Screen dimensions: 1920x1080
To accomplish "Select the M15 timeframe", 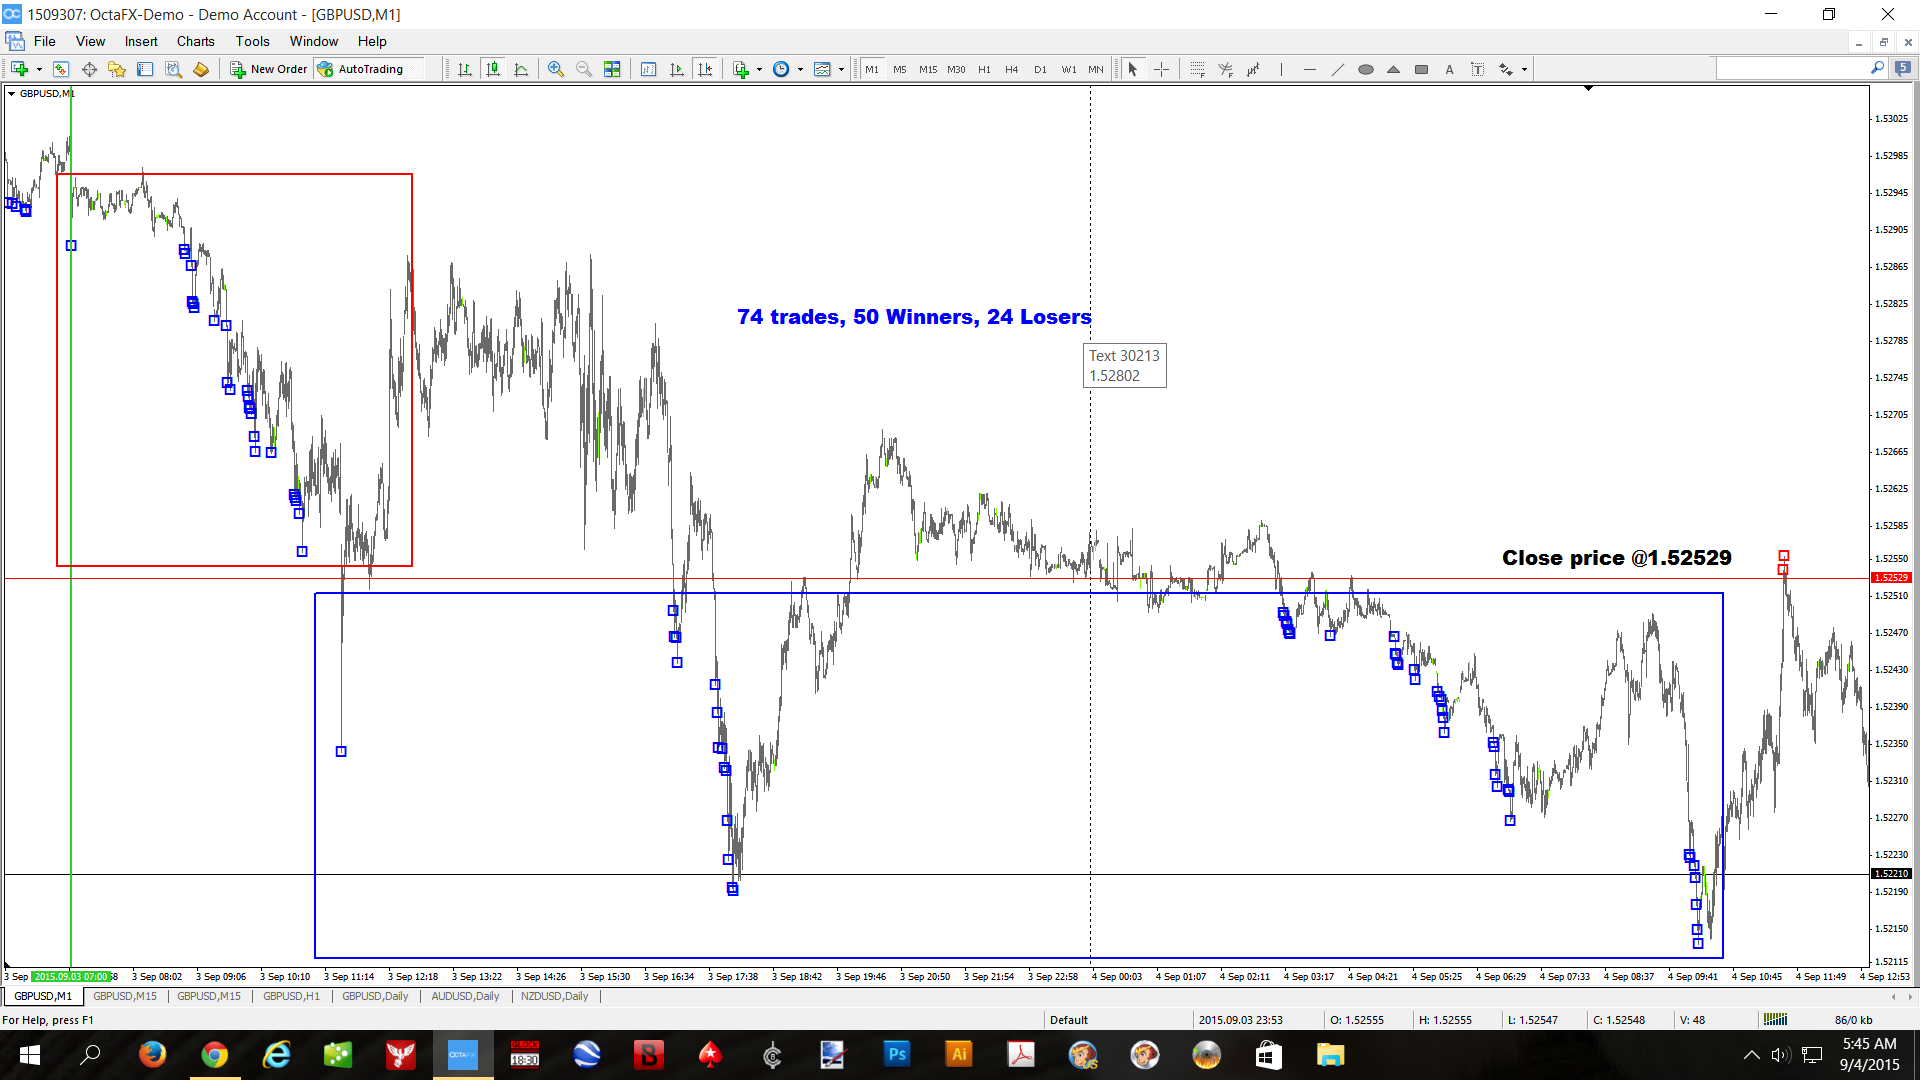I will coord(928,69).
